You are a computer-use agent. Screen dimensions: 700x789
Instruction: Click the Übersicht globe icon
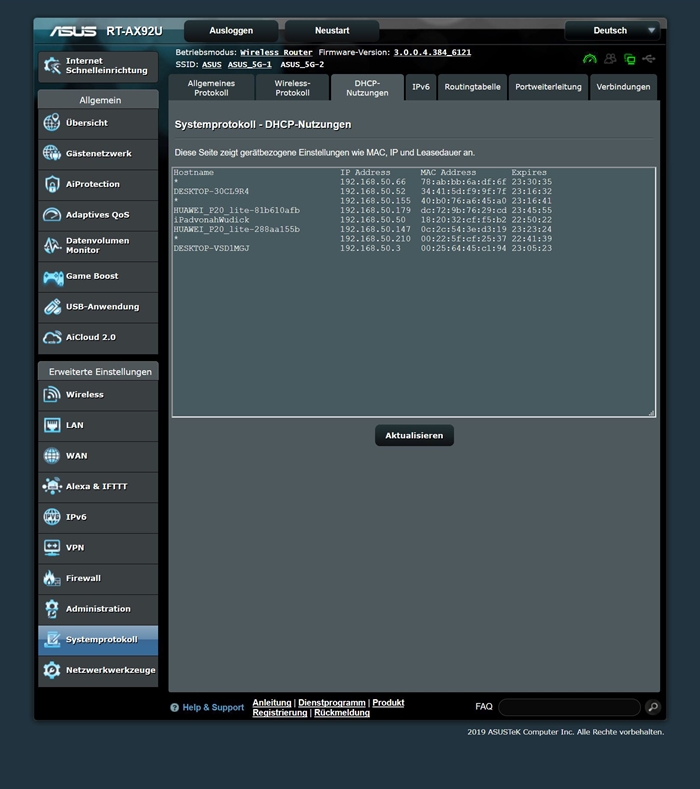[x=52, y=122]
